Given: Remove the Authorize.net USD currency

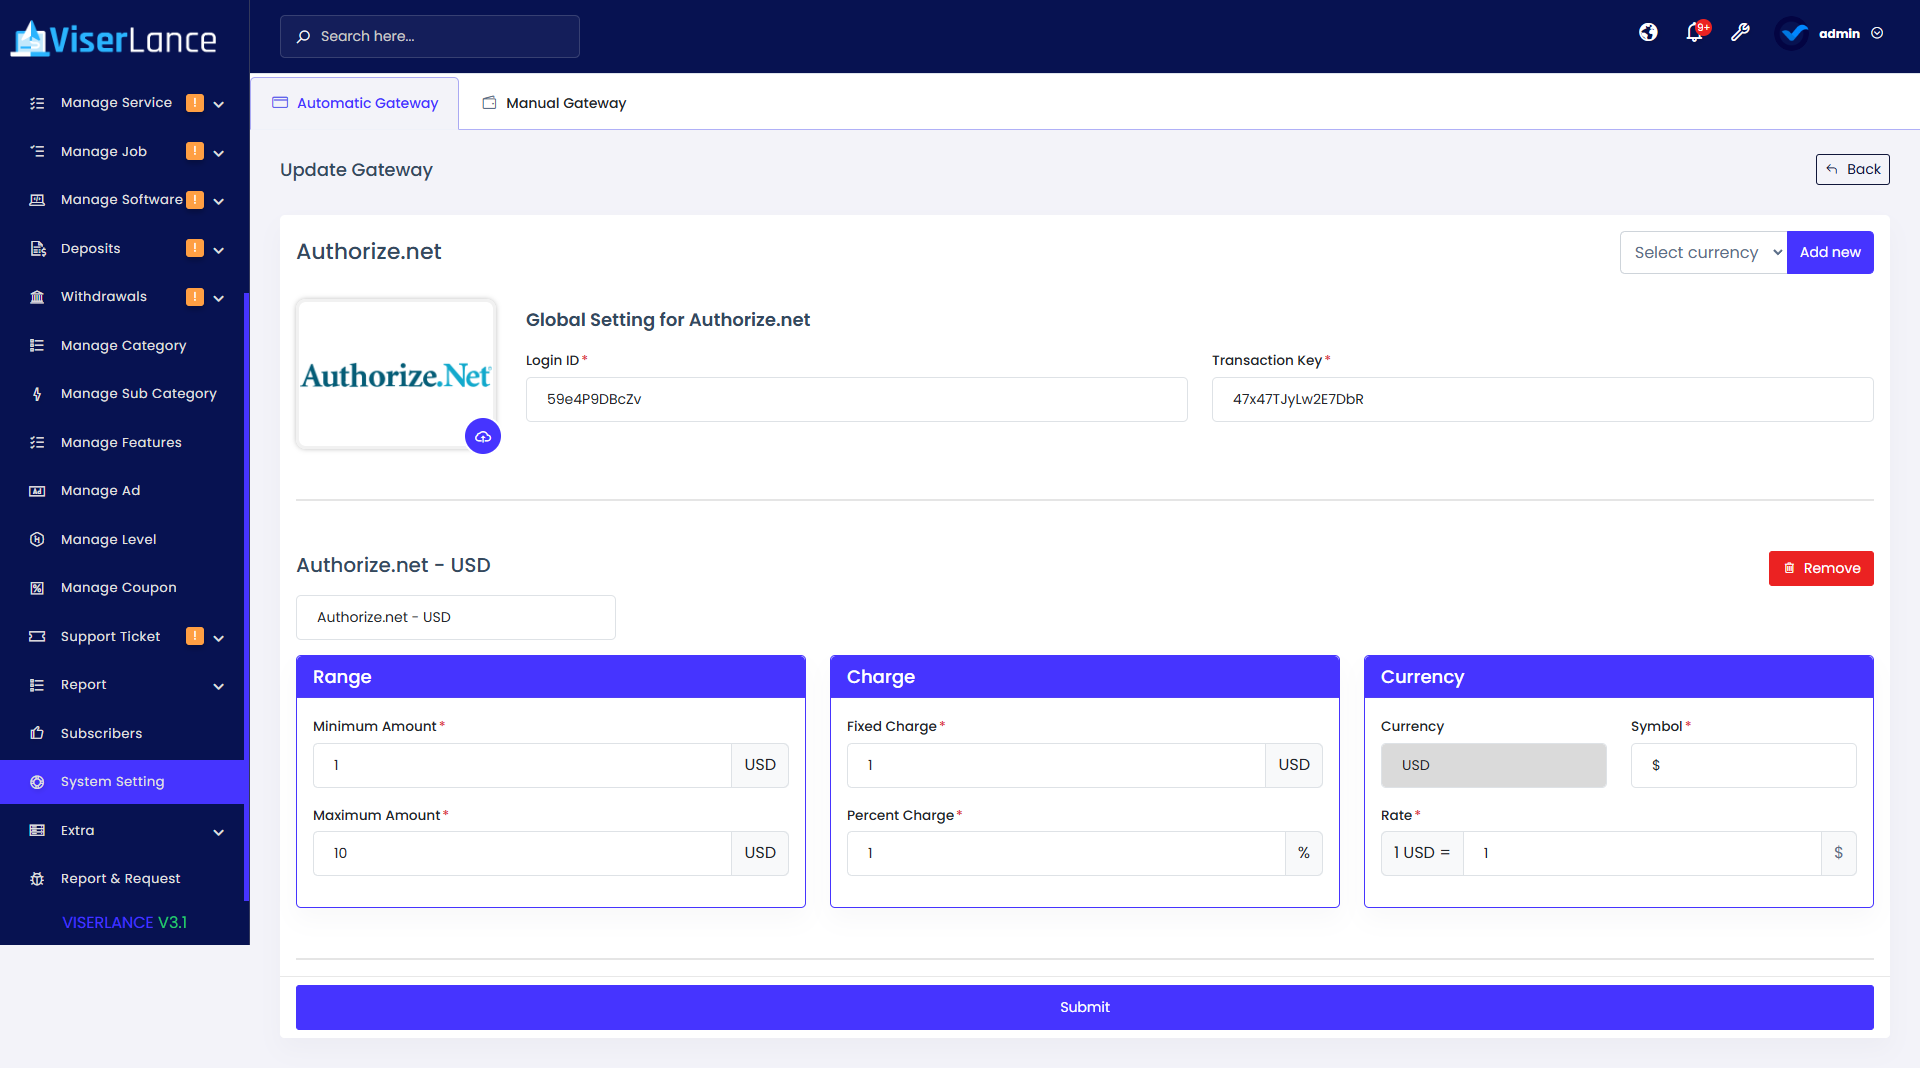Looking at the screenshot, I should [1821, 568].
